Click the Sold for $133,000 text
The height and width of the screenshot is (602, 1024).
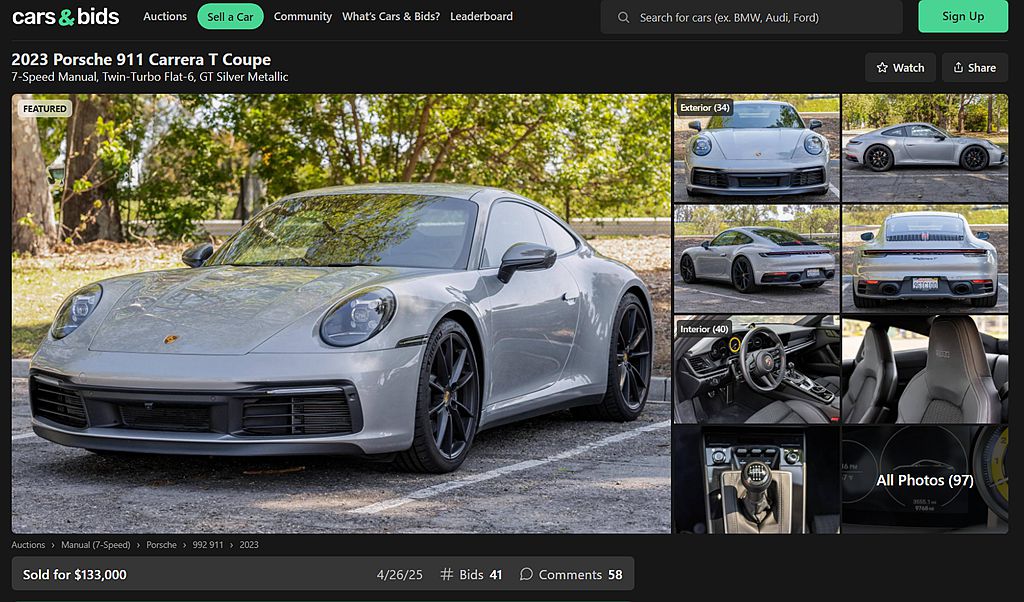tap(74, 575)
